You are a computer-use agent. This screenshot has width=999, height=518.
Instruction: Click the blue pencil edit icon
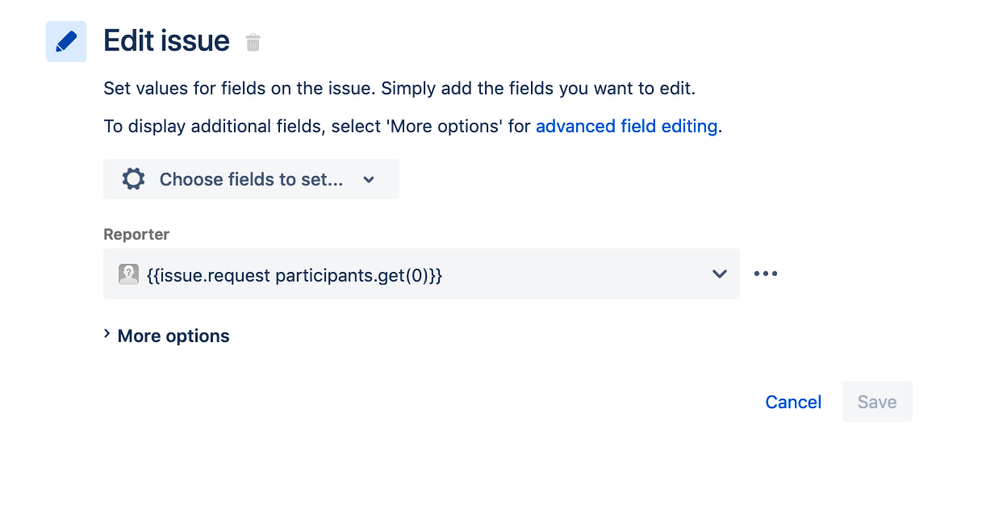[66, 42]
